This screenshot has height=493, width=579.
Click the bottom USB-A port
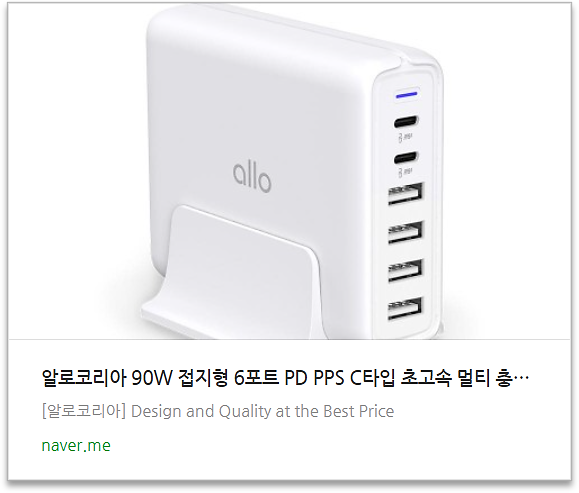click(x=405, y=308)
